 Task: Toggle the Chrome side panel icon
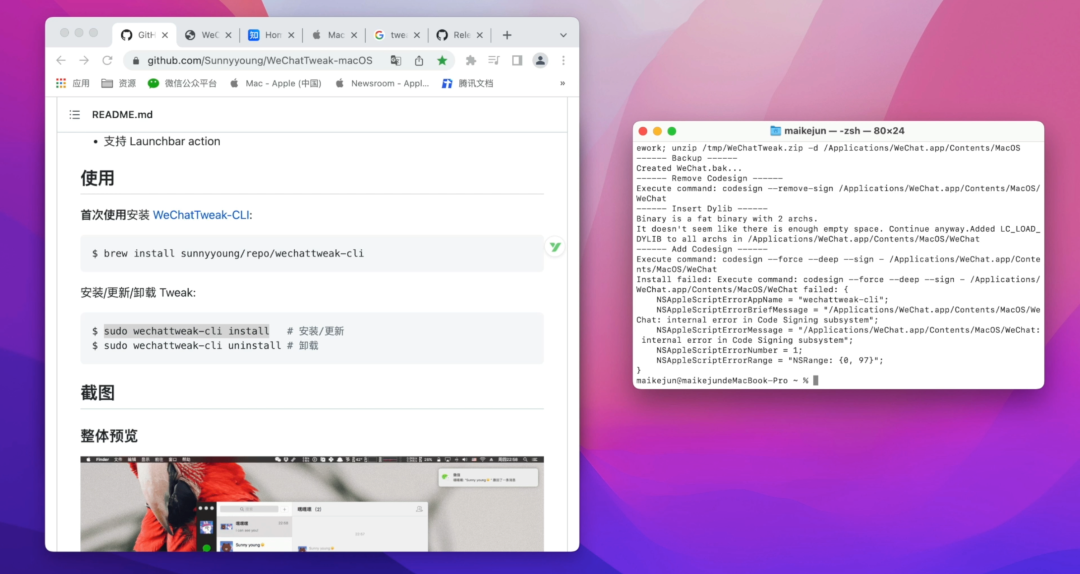coord(517,61)
